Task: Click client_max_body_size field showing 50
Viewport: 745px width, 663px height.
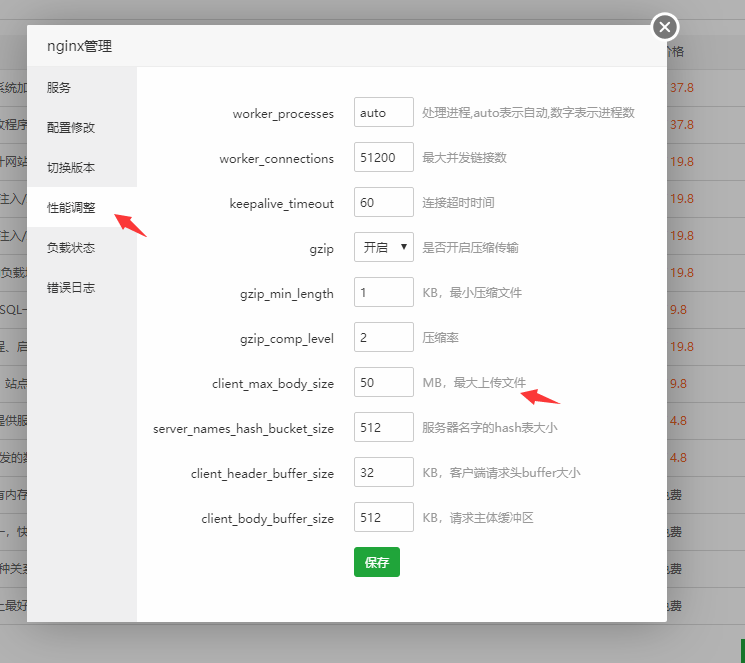Action: coord(383,382)
